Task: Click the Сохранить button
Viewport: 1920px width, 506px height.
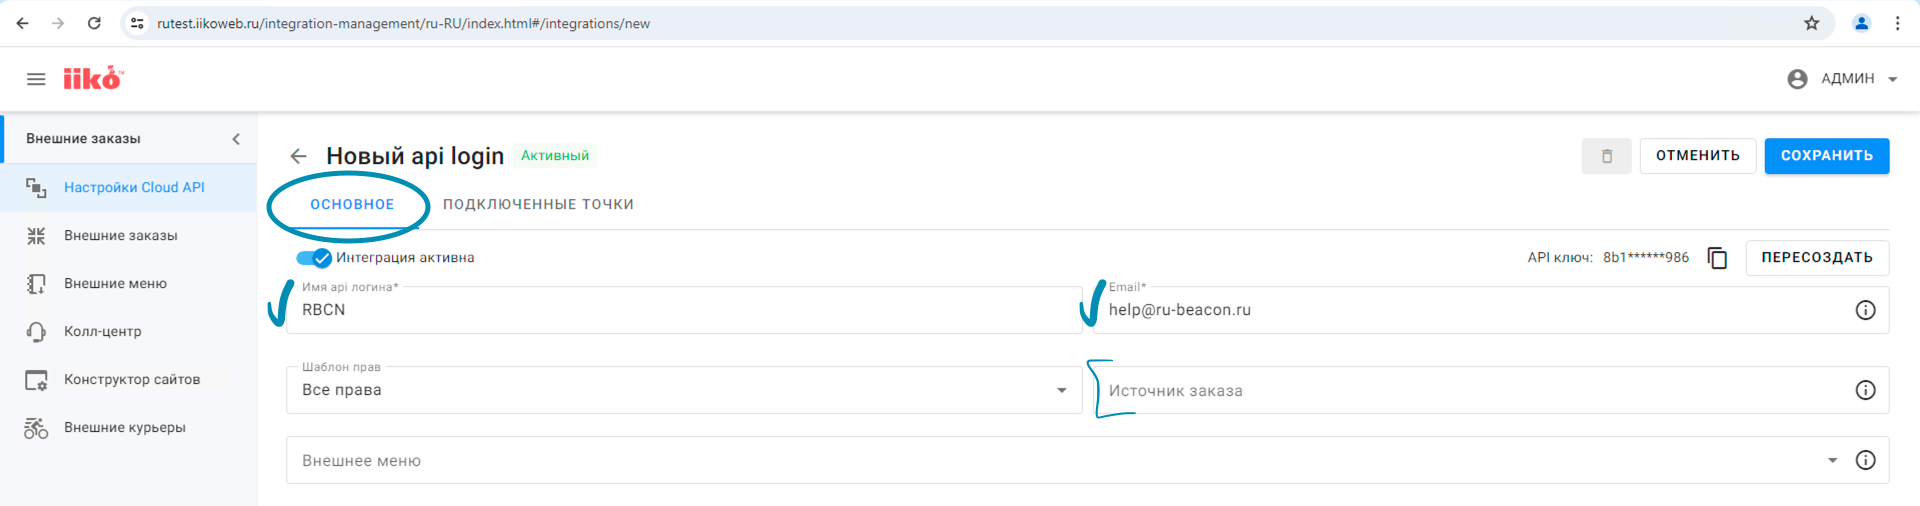Action: coord(1826,156)
